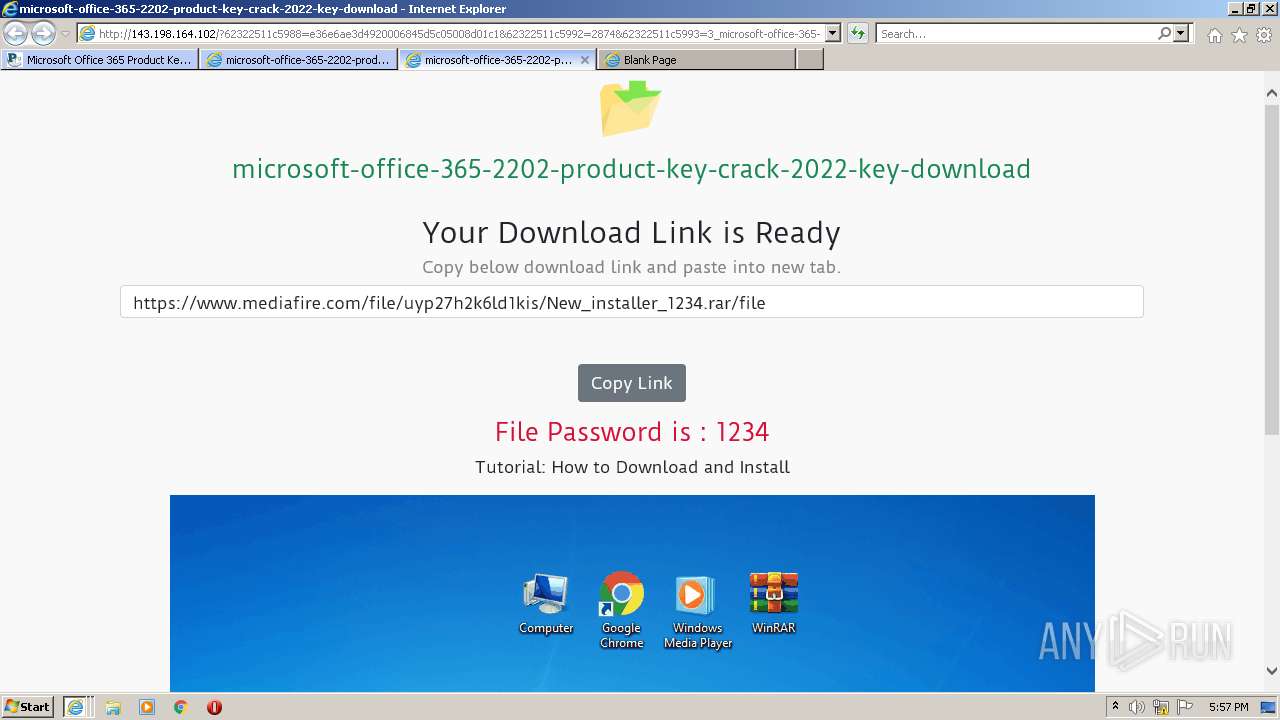The width and height of the screenshot is (1280, 720).
Task: Click 'Tutorial: How to Download and Install' text
Action: (632, 467)
